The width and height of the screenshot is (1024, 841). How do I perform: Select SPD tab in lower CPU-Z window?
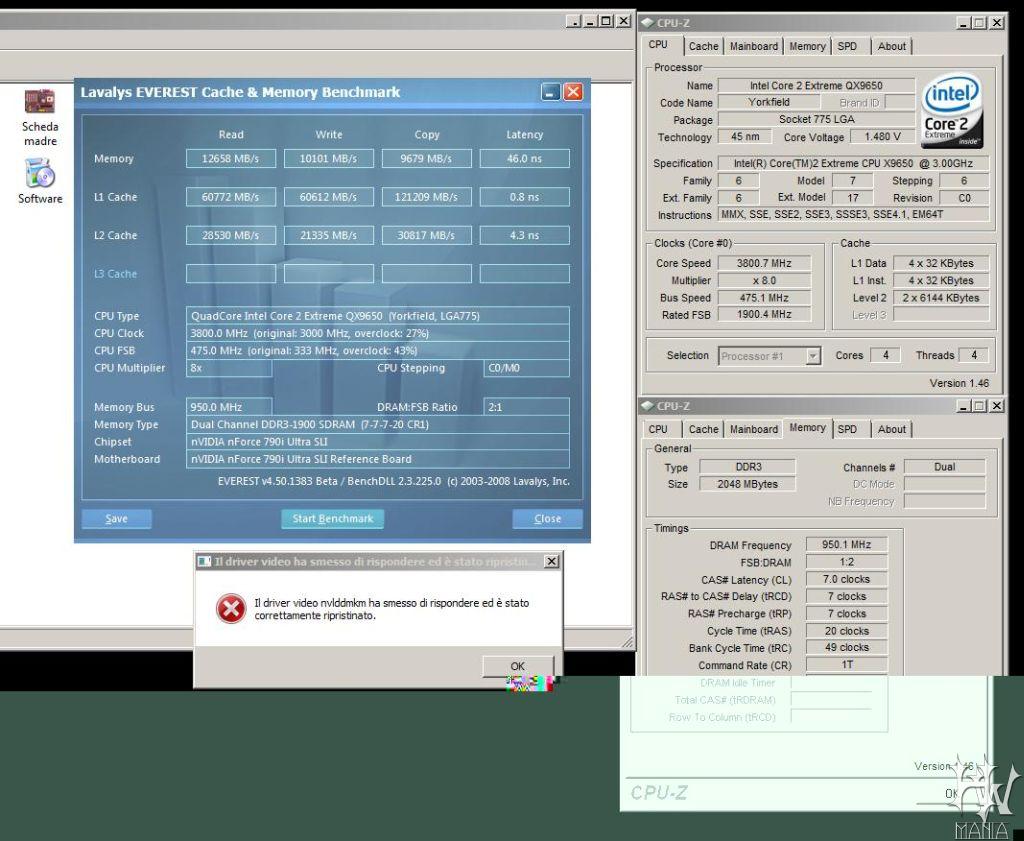[x=847, y=429]
